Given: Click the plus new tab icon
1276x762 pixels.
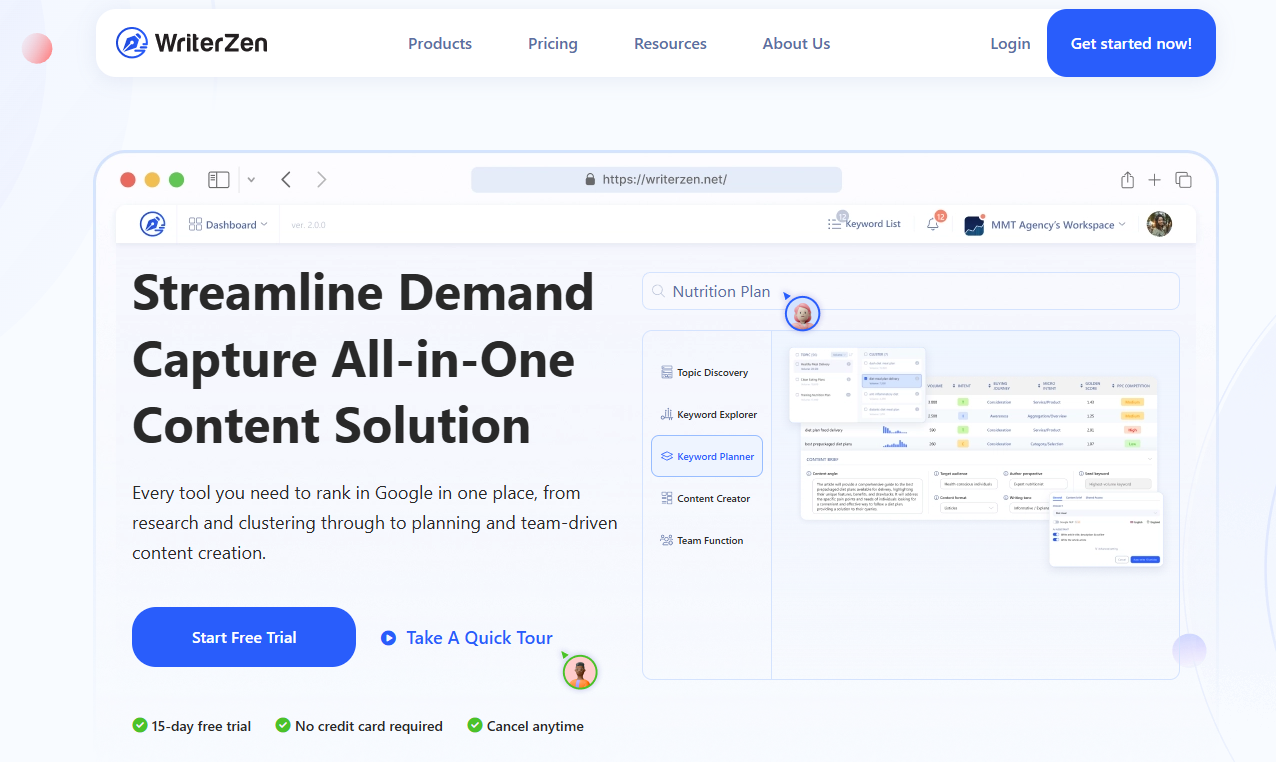Looking at the screenshot, I should point(1154,180).
